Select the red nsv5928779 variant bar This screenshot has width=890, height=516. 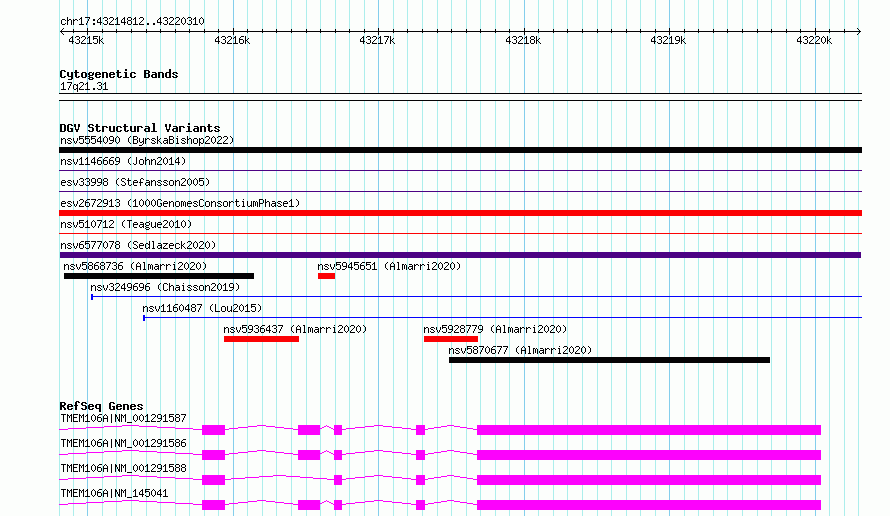point(451,339)
